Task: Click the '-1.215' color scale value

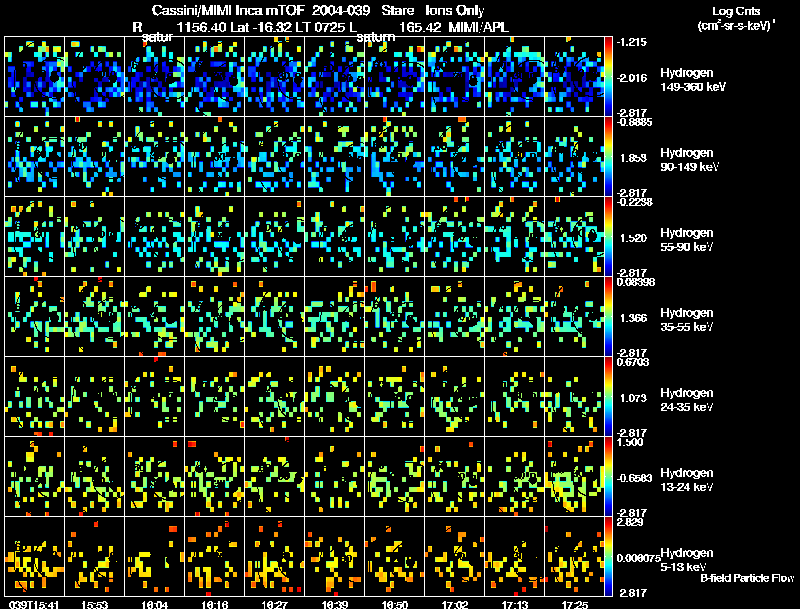Action: pos(632,42)
